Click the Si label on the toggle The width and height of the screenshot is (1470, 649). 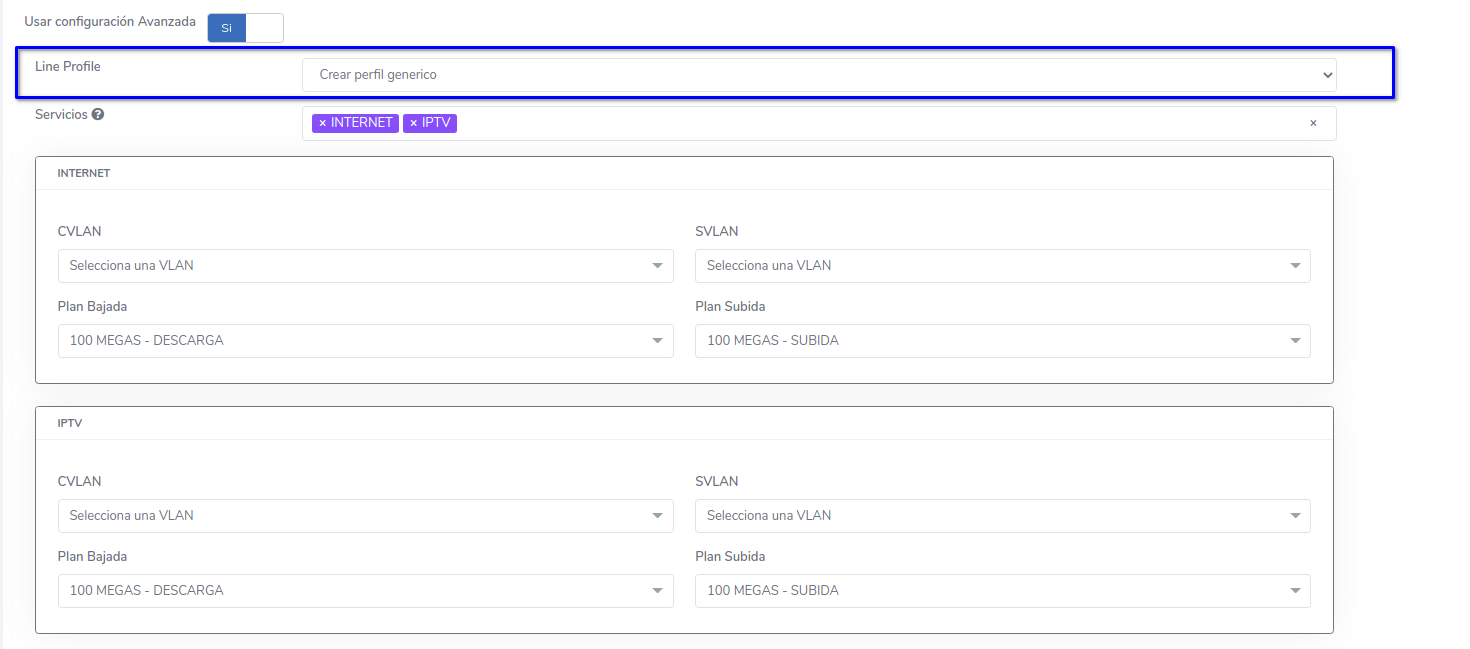(x=227, y=28)
